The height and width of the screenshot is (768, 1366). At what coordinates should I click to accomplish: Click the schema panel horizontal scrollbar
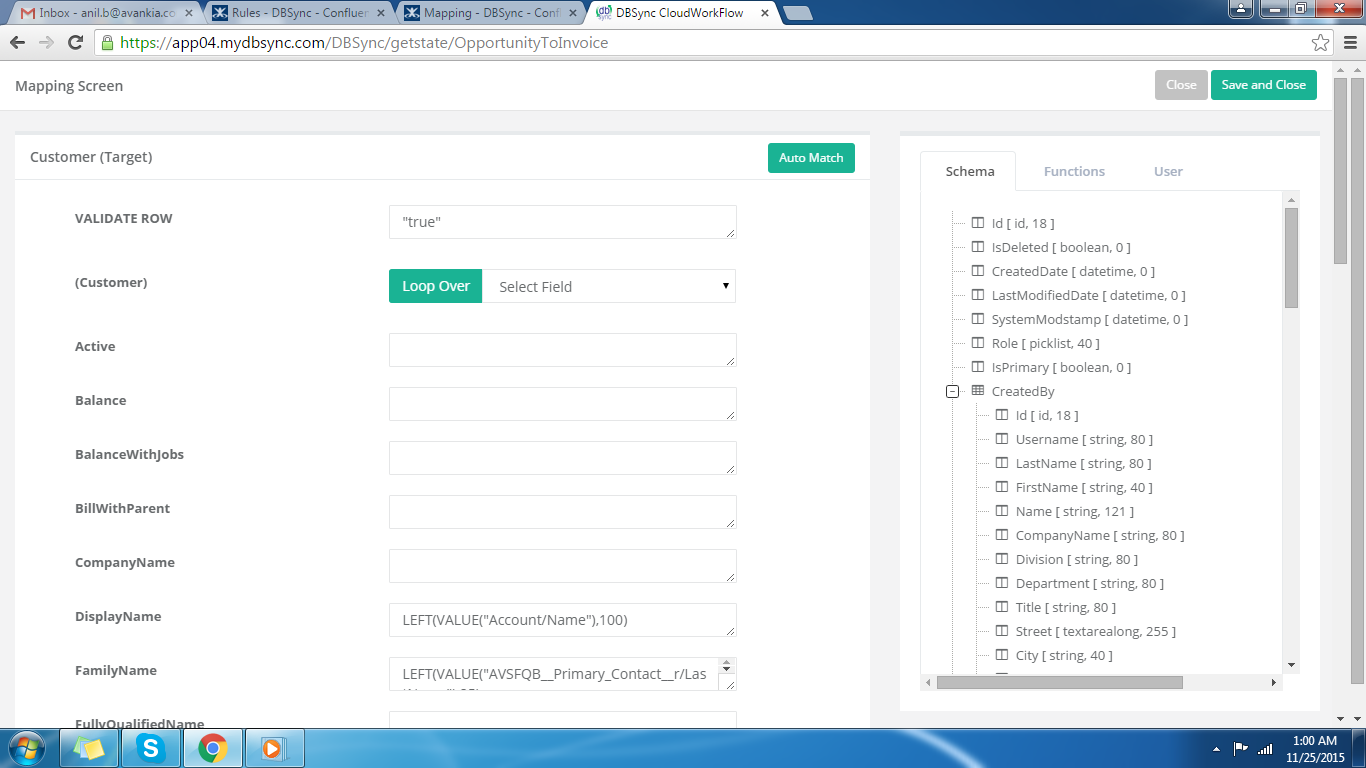(x=1059, y=682)
